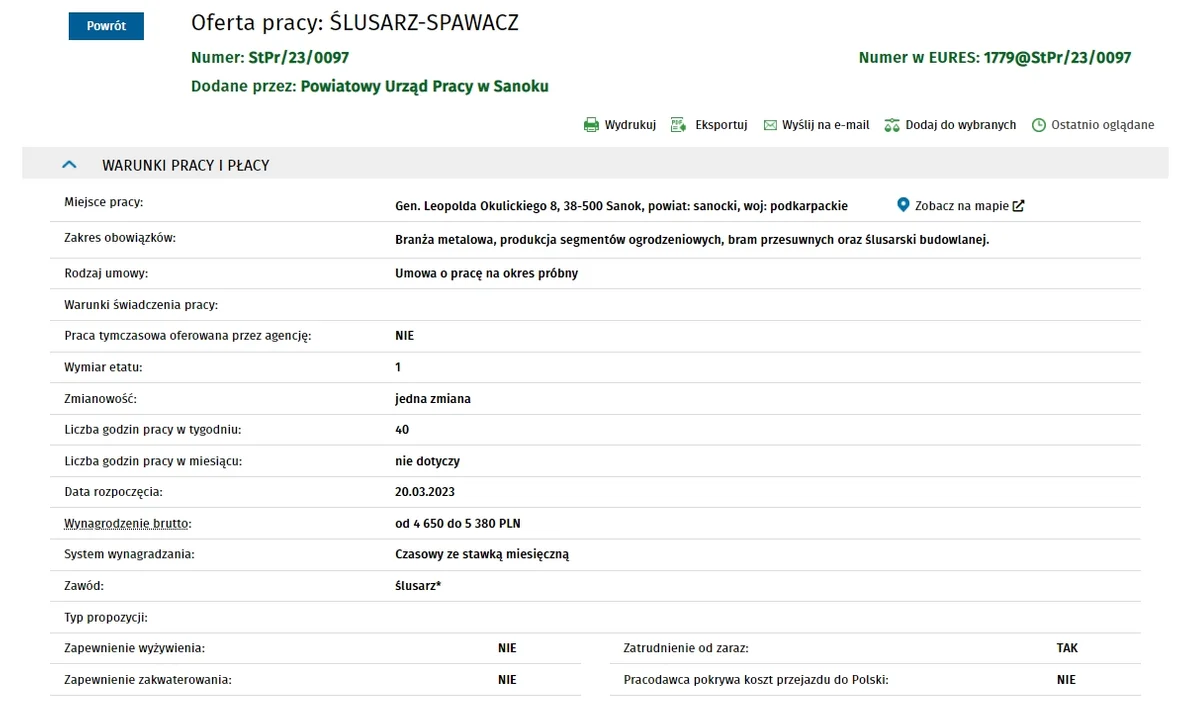Image resolution: width=1194 pixels, height=720 pixels.
Task: Click the Liczba godzin pracy w miesiącu label
Action: [x=153, y=461]
